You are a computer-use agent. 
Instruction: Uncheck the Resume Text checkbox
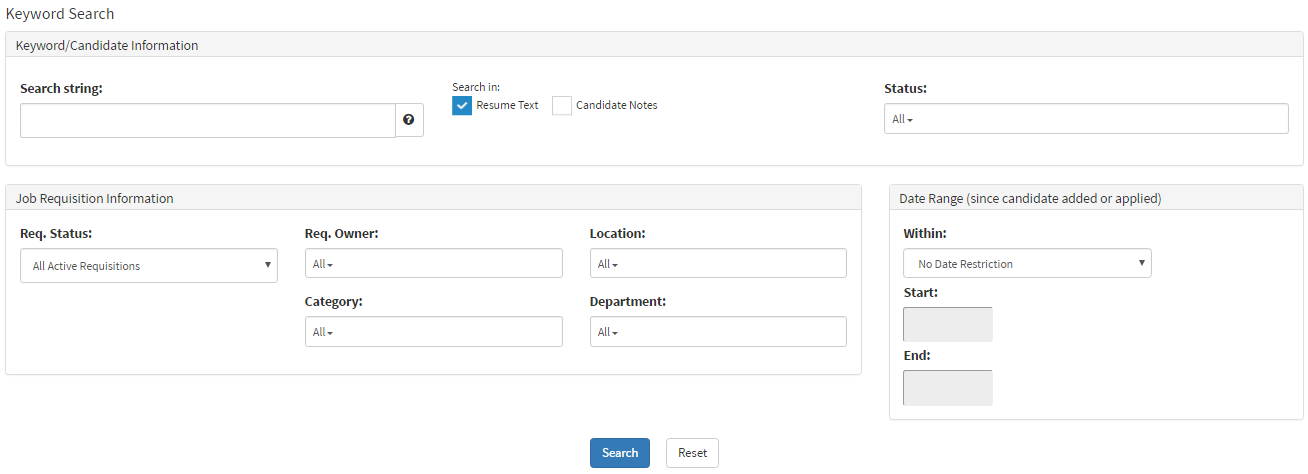coord(462,106)
